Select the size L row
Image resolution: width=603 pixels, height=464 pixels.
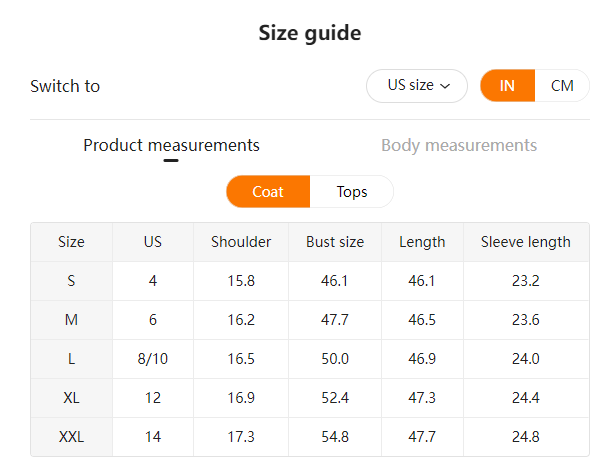71,359
